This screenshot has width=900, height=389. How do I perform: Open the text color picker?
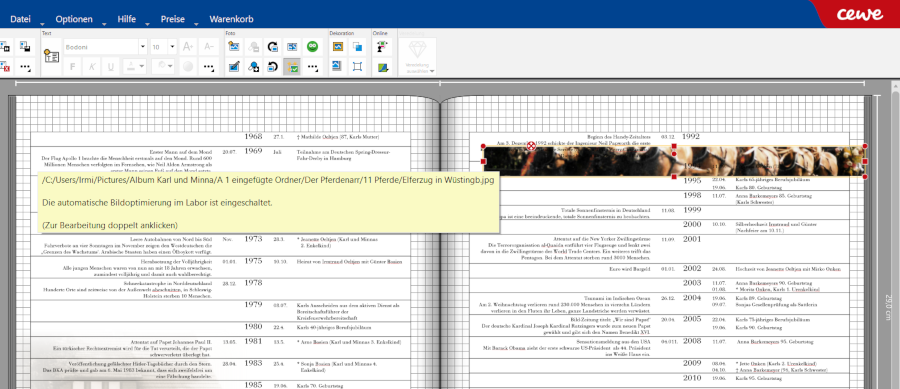click(135, 67)
